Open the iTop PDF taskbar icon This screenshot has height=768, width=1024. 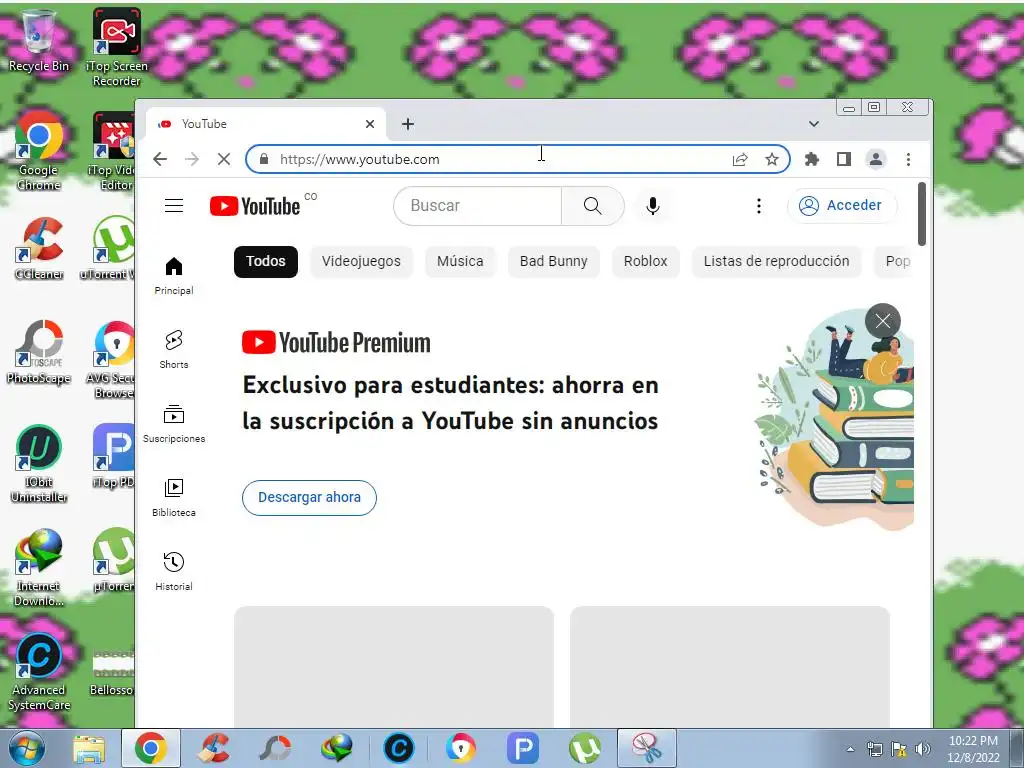tap(522, 748)
